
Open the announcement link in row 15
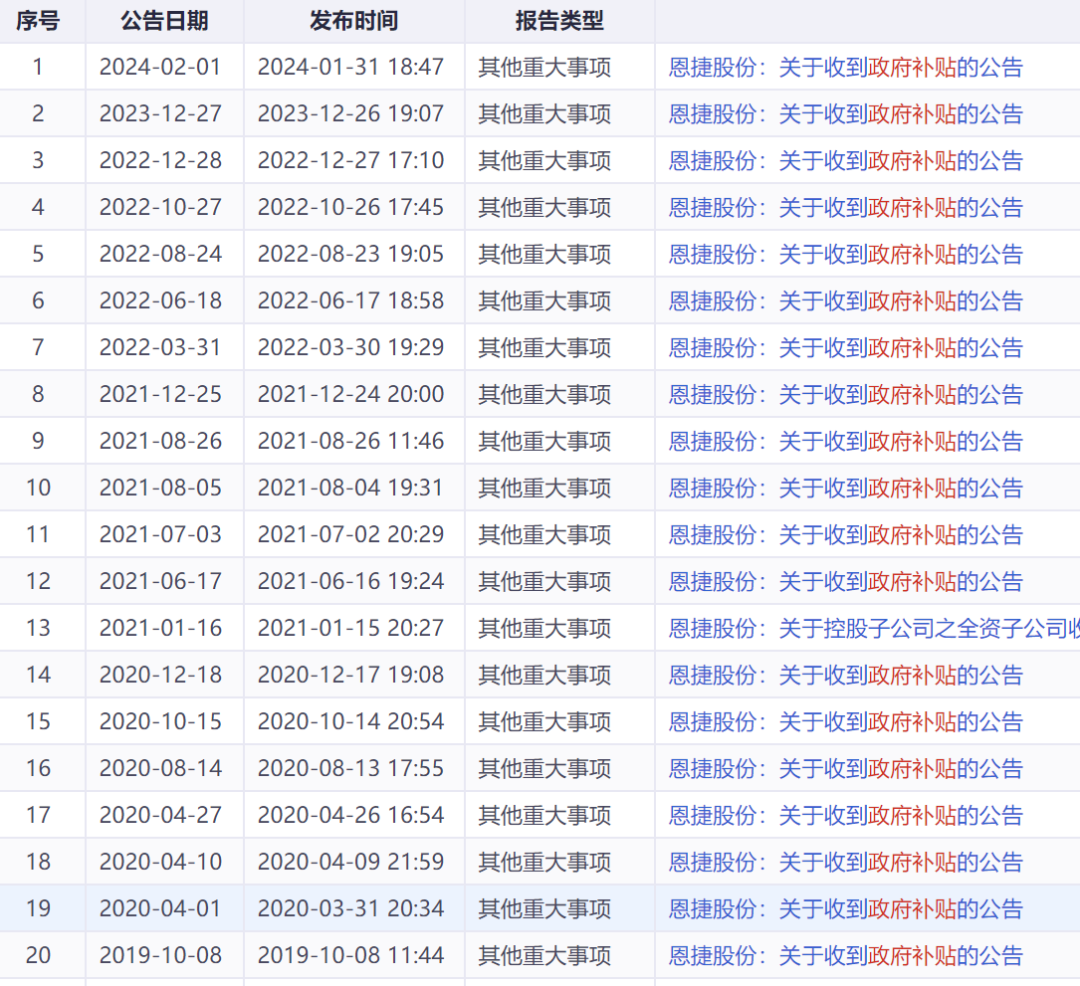click(x=846, y=722)
